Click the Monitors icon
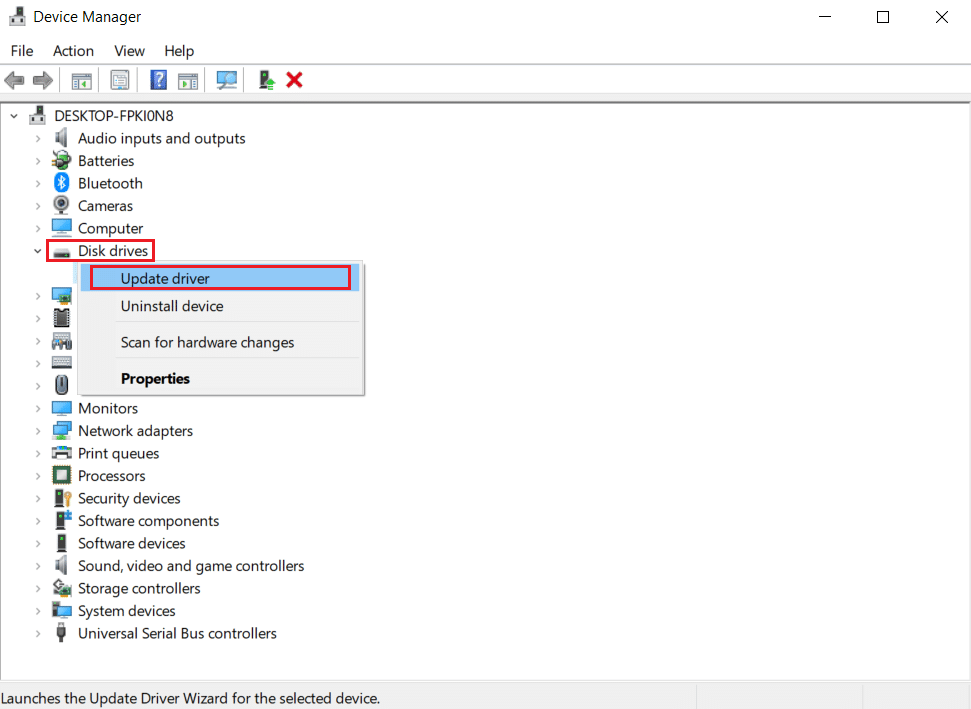The height and width of the screenshot is (709, 971). click(x=61, y=408)
